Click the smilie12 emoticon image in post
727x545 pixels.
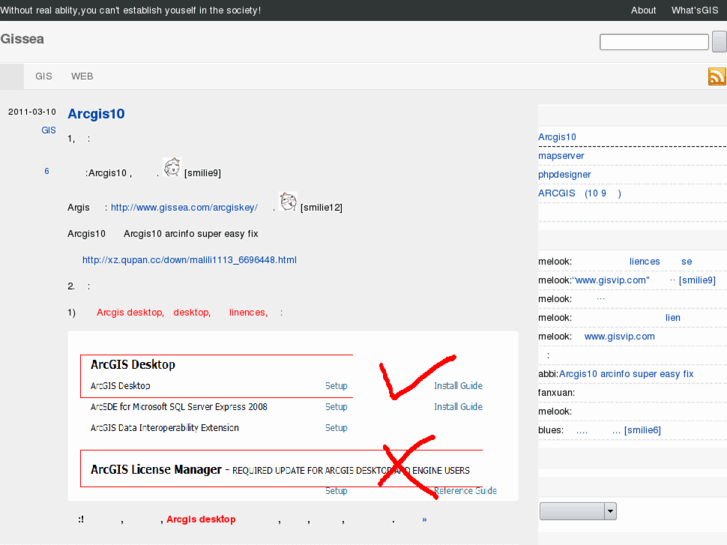tap(288, 202)
